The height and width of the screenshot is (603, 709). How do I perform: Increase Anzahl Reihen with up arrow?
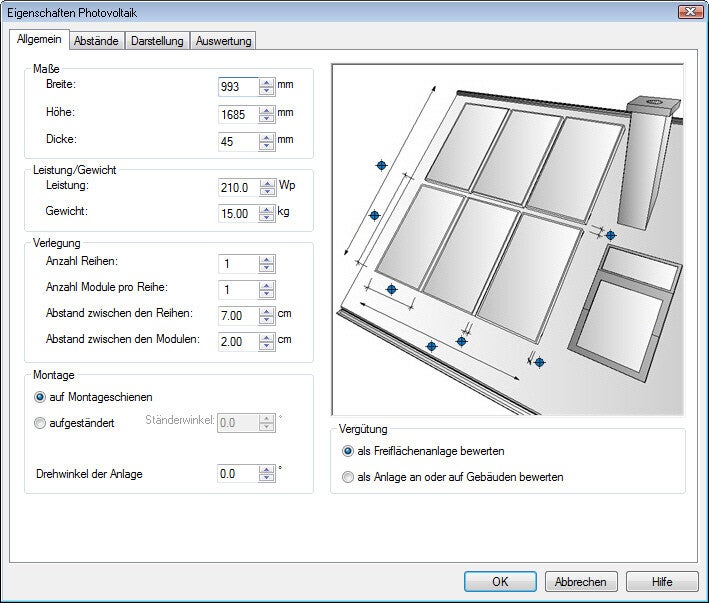point(266,260)
